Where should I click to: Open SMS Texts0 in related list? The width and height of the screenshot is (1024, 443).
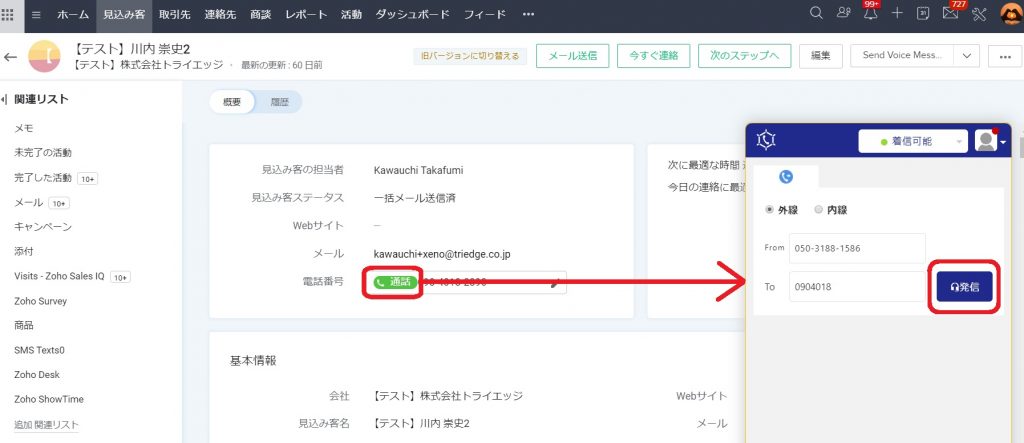point(39,350)
